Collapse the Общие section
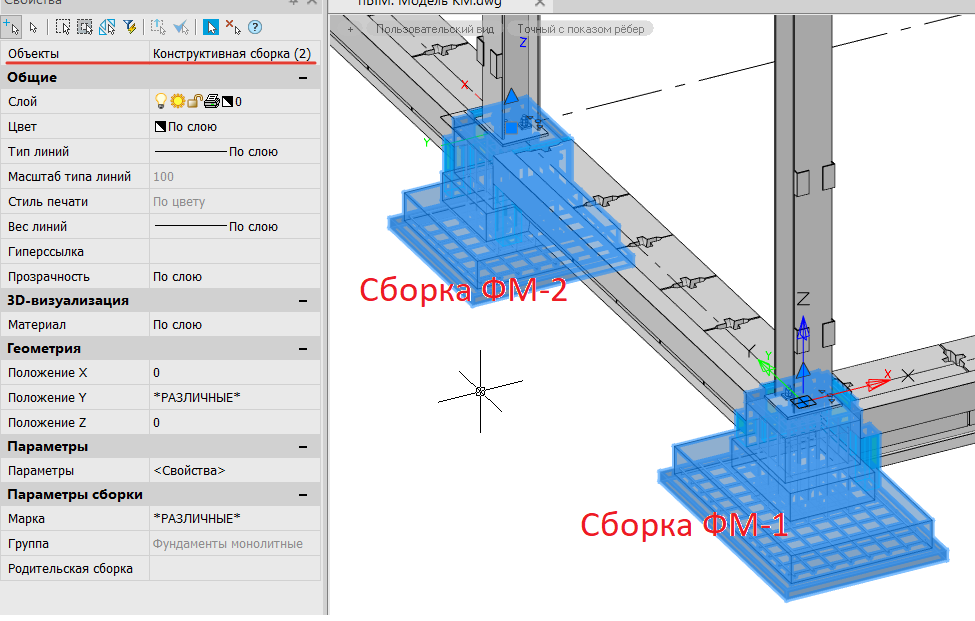The image size is (975, 621). tap(302, 77)
